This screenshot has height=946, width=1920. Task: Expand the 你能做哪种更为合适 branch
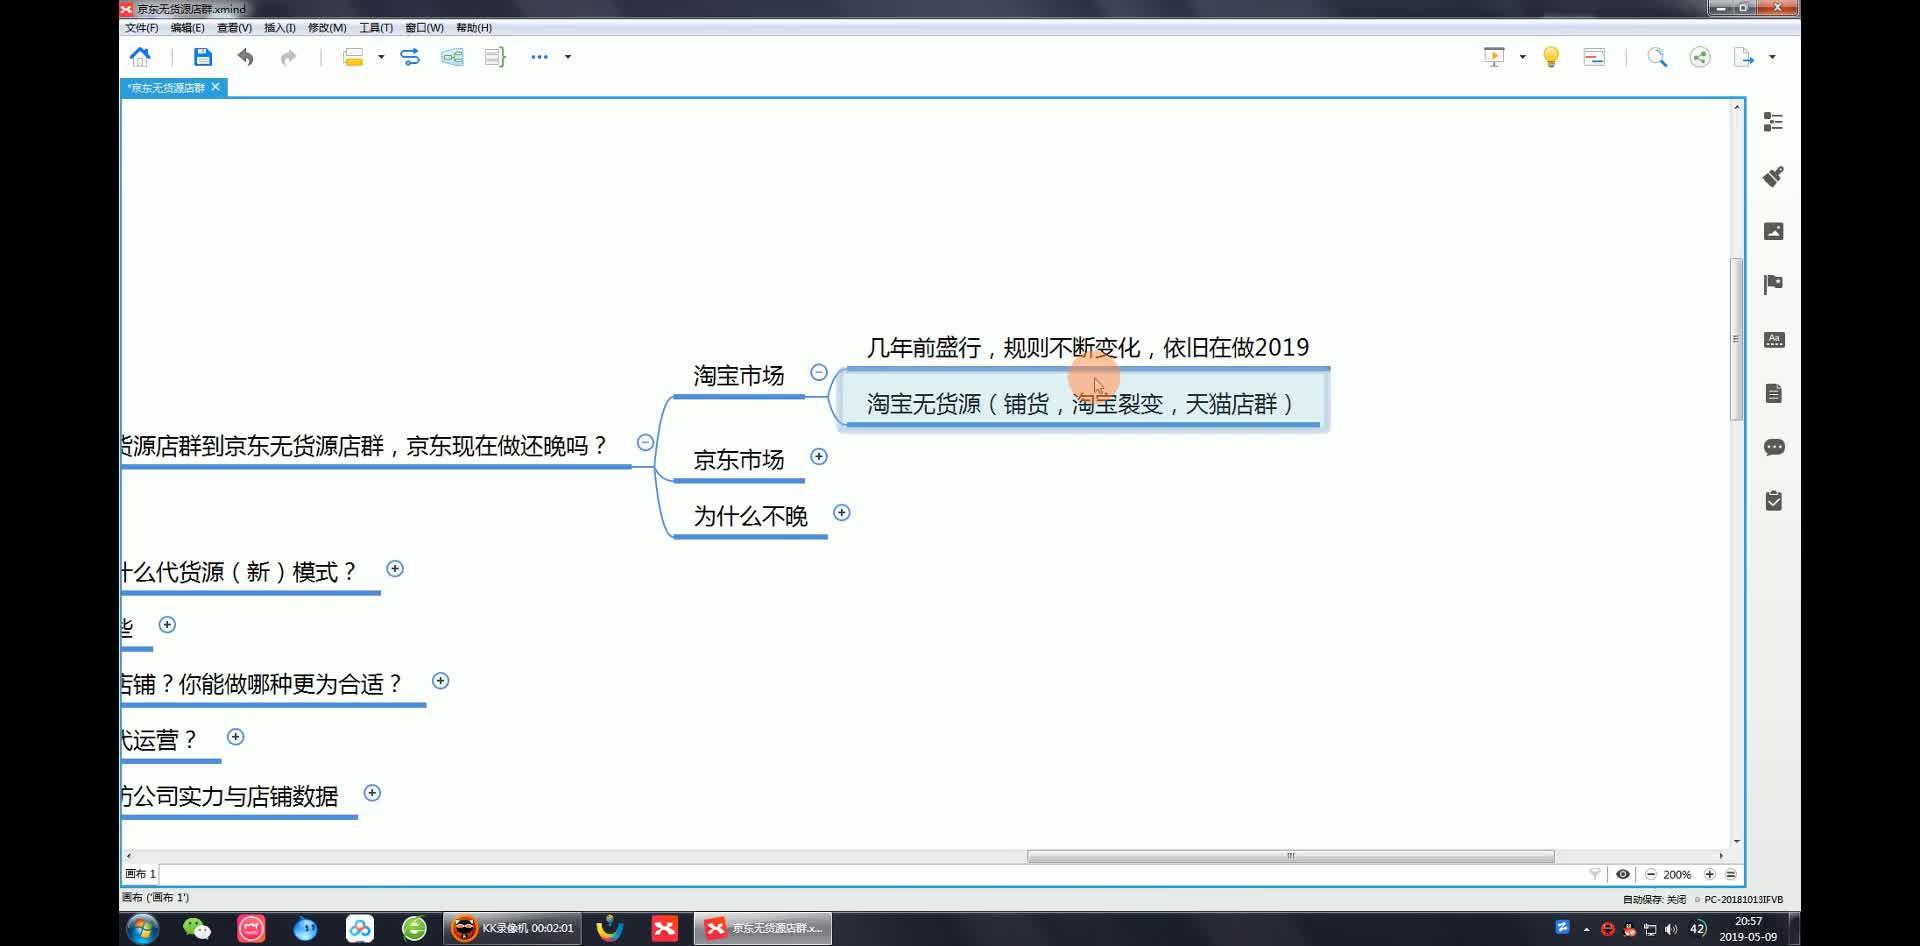440,680
